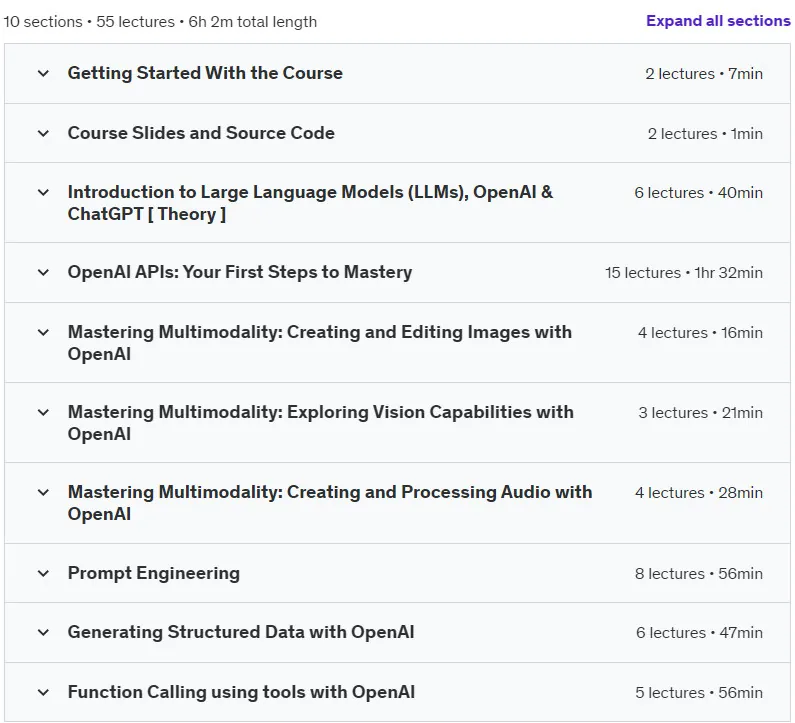The width and height of the screenshot is (795, 723).
Task: Select Function Calling using tools with OpenAI title
Action: click(x=241, y=692)
